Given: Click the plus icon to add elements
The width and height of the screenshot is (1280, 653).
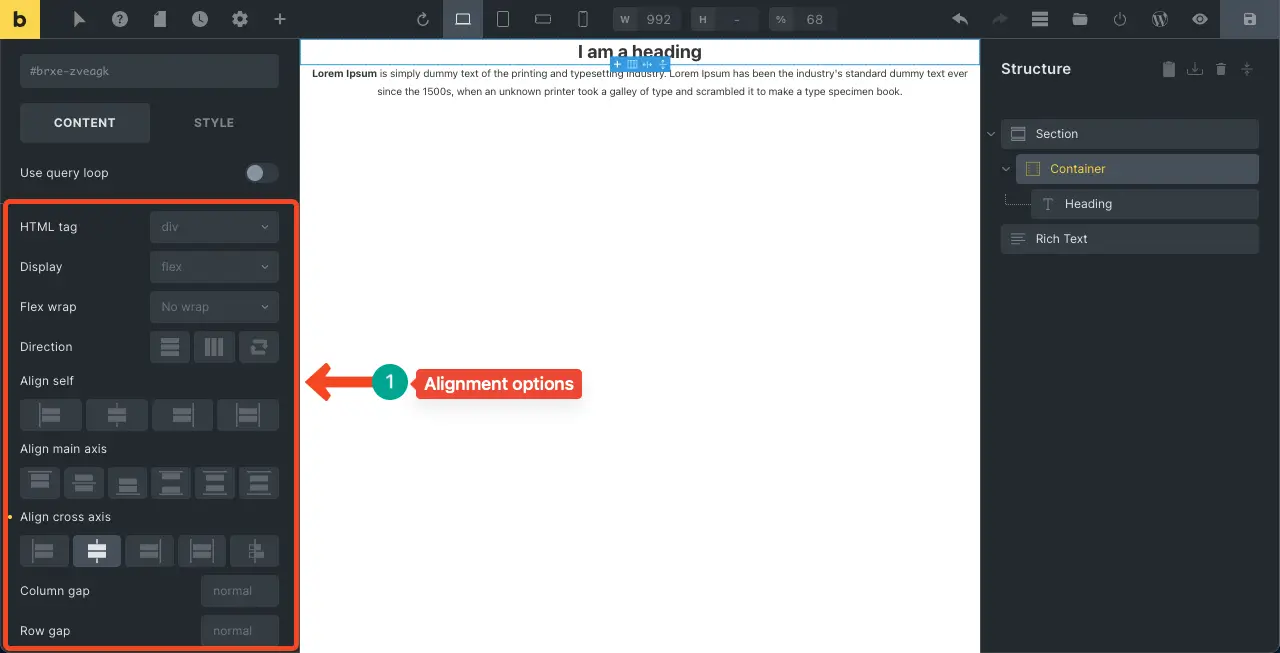Looking at the screenshot, I should 280,19.
